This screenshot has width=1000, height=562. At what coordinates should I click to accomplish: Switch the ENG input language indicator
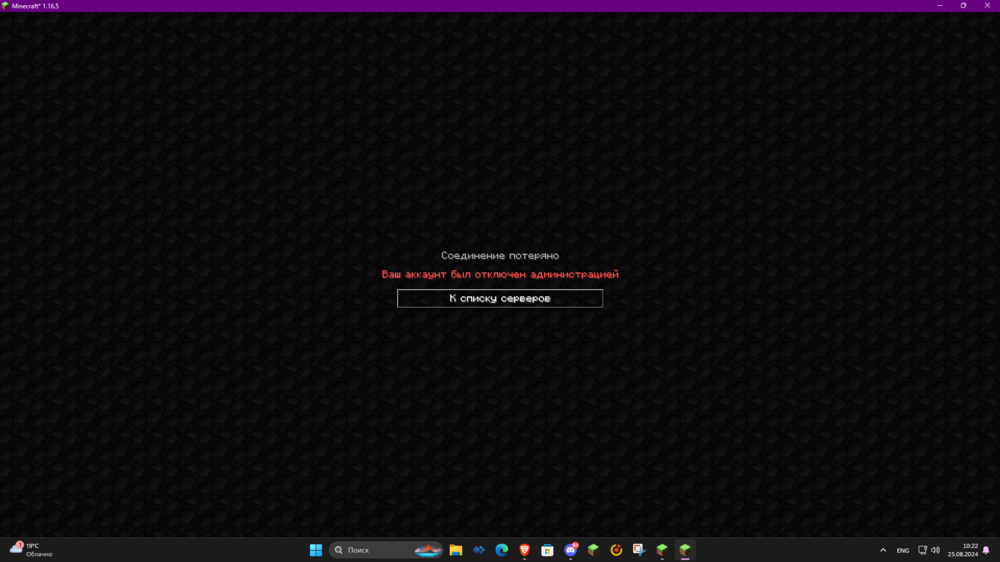(x=902, y=550)
